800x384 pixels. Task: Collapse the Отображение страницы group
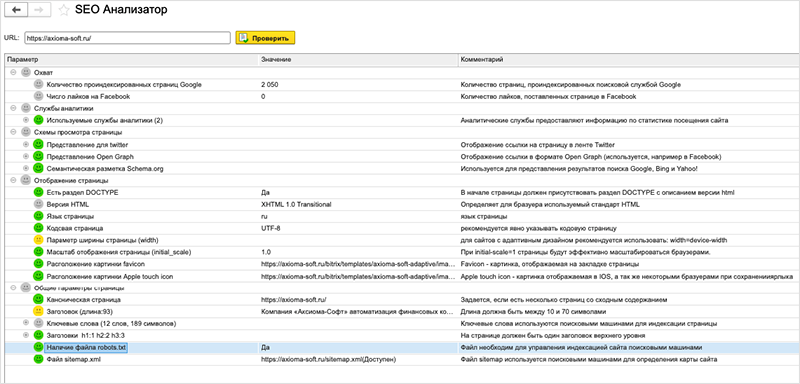13,180
